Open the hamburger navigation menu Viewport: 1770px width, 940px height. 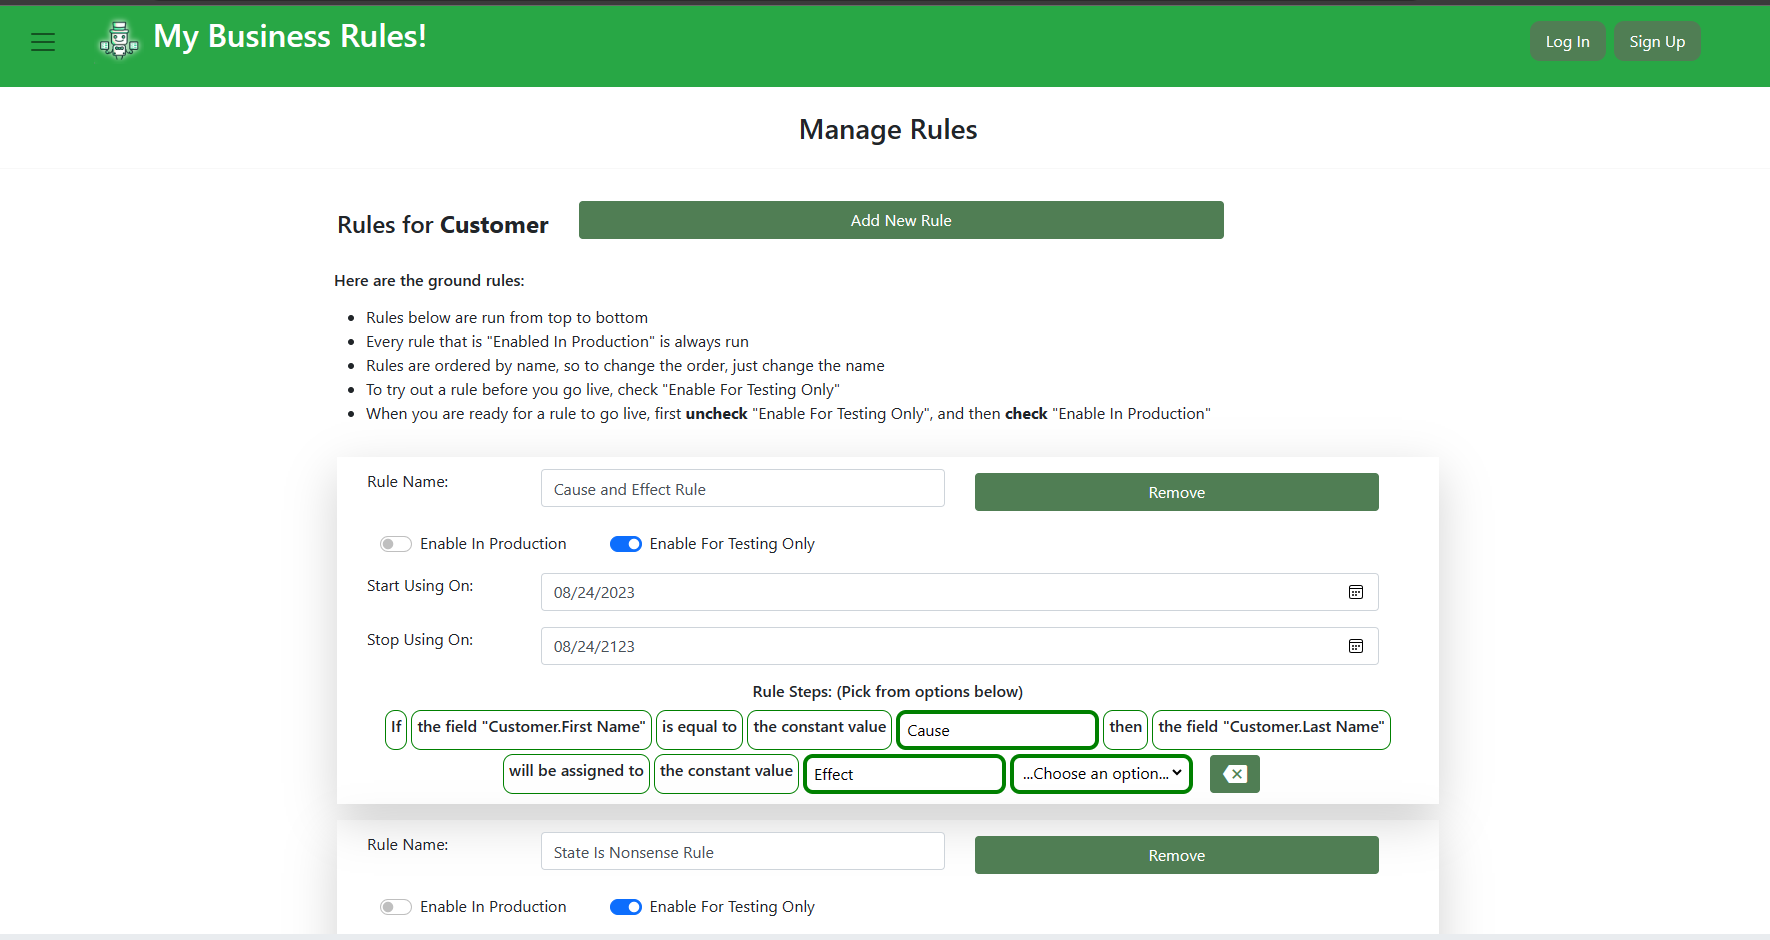43,42
